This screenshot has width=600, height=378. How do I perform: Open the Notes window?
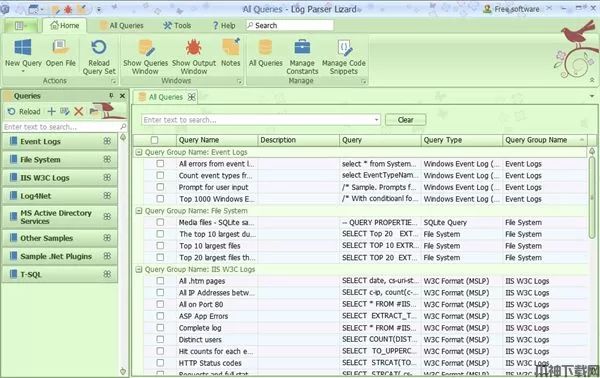click(231, 53)
